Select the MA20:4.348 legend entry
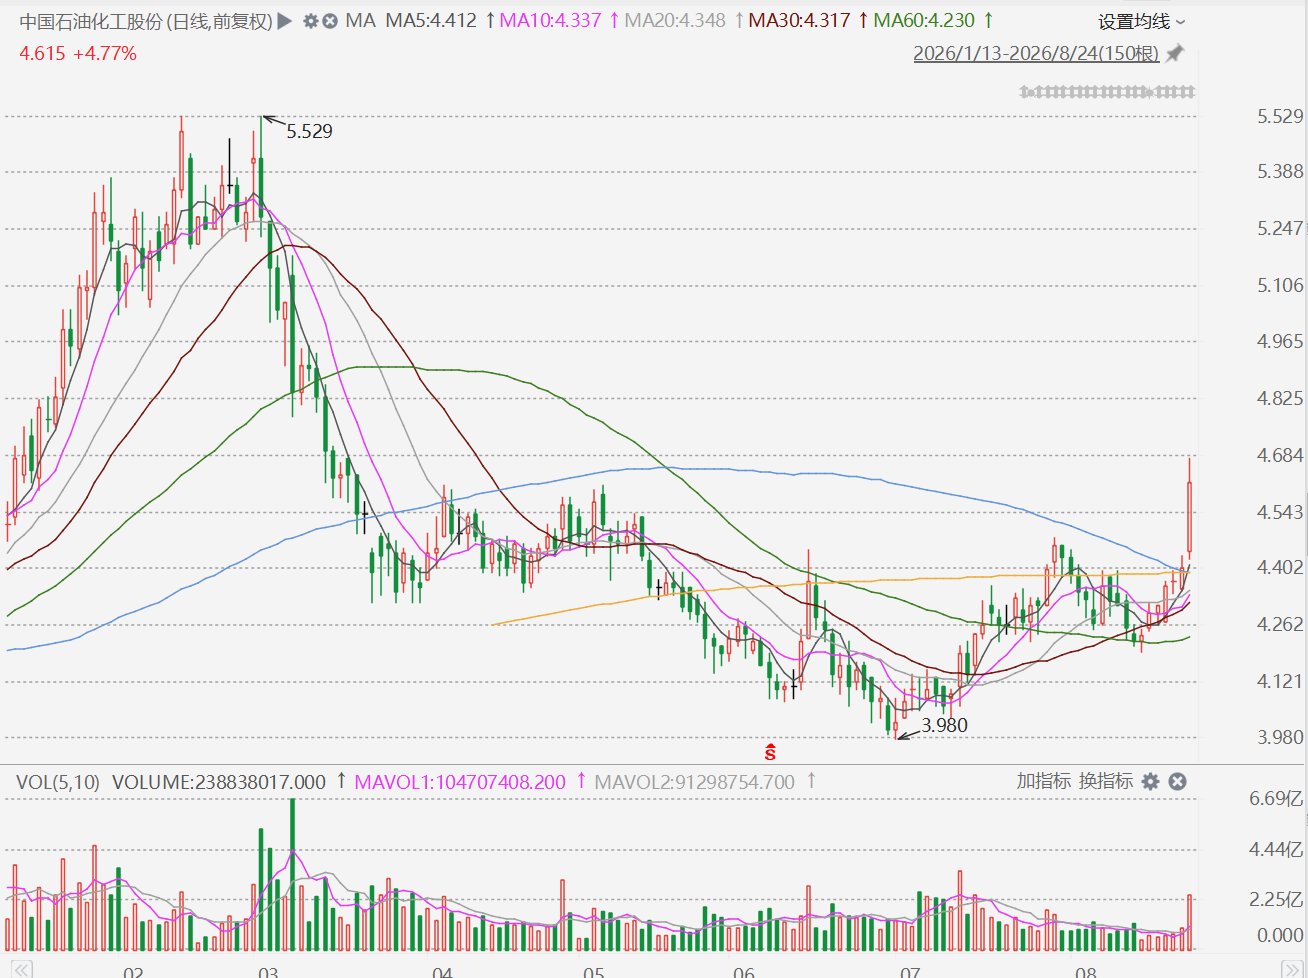Image resolution: width=1308 pixels, height=978 pixels. (x=675, y=20)
